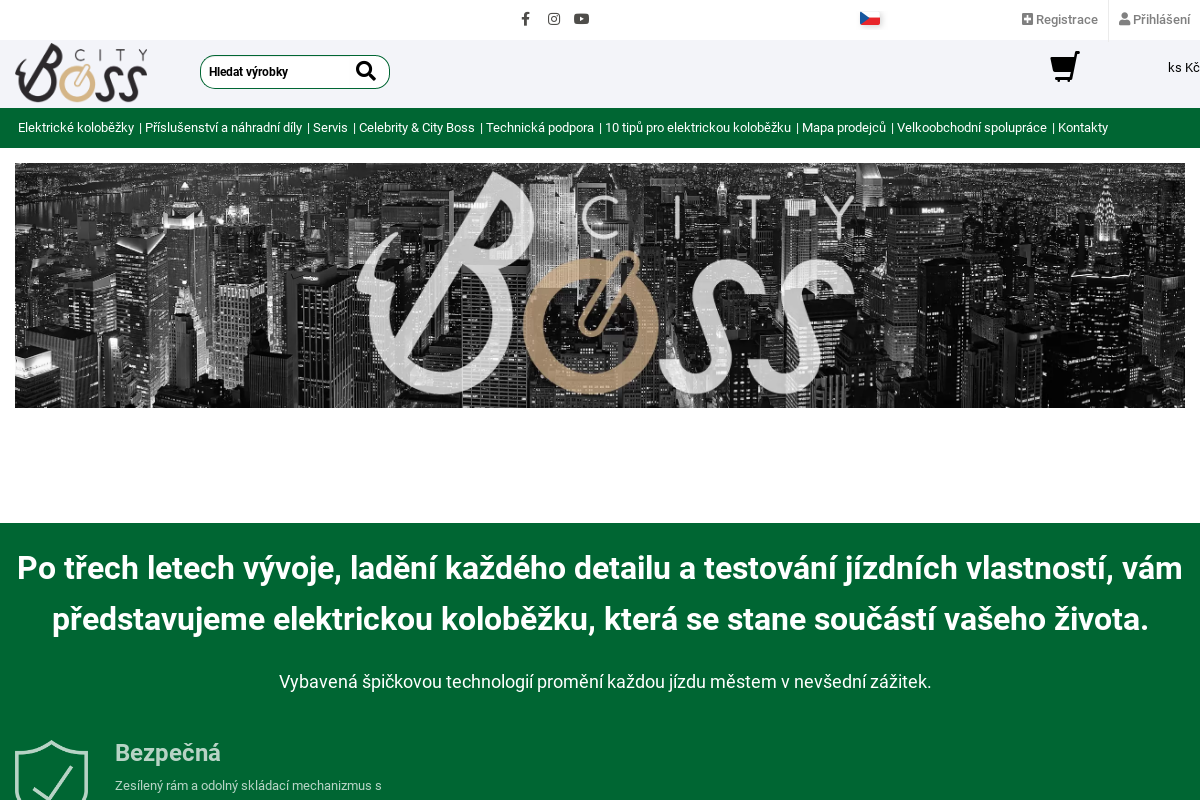Open Celebrity & City Boss menu item
1200x800 pixels.
[417, 128]
